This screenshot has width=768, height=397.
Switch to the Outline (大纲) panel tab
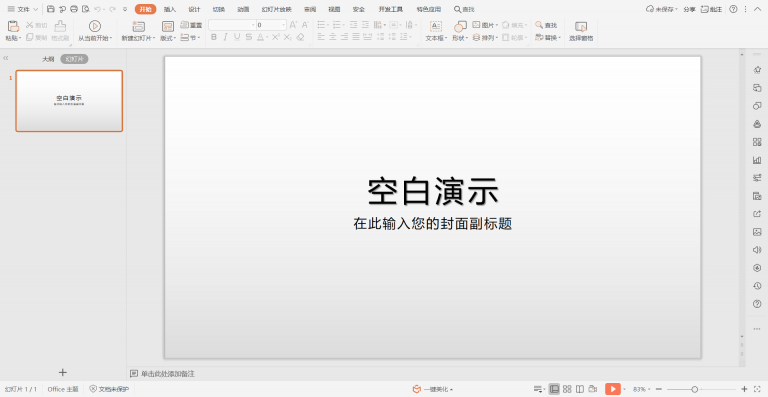(x=48, y=59)
